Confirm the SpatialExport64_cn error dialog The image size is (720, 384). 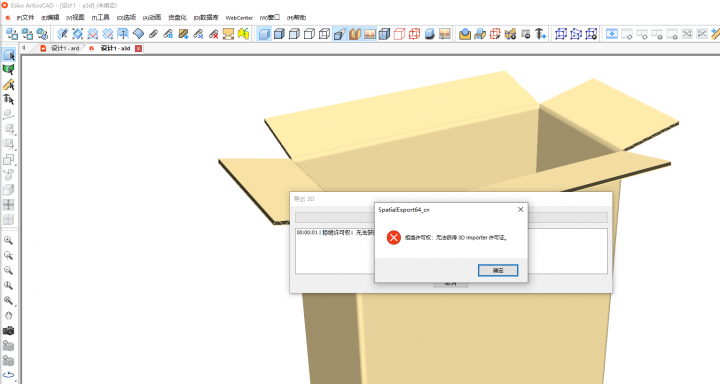(x=498, y=270)
